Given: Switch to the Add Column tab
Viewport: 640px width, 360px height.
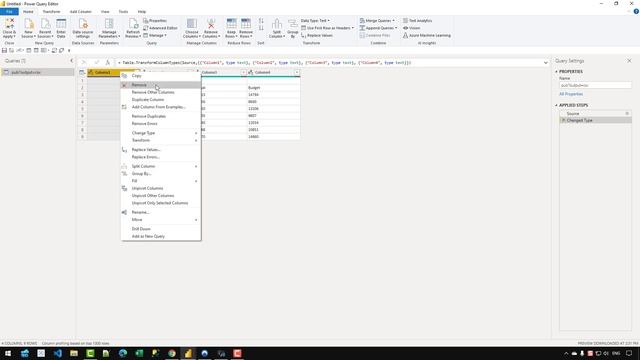Looking at the screenshot, I should pyautogui.click(x=80, y=11).
